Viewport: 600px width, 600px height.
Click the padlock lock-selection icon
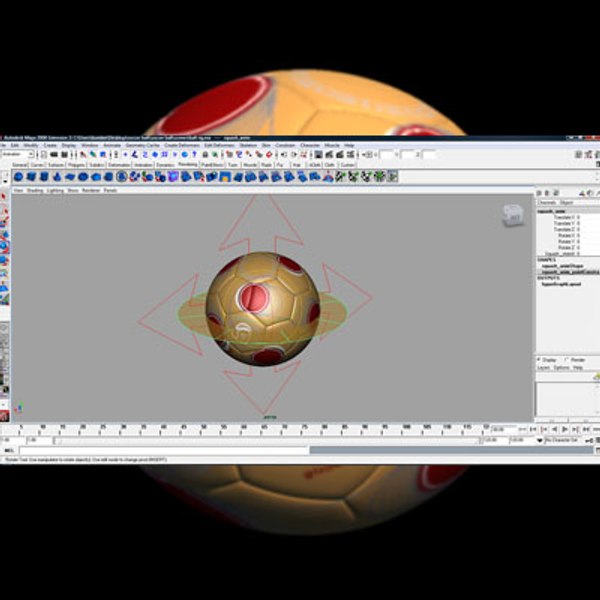point(205,155)
